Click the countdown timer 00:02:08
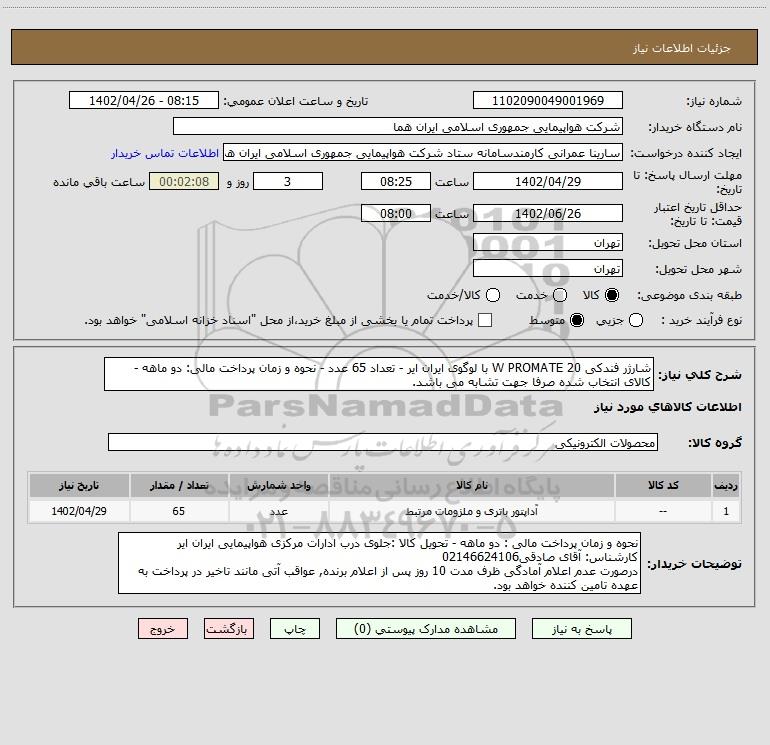 [184, 181]
